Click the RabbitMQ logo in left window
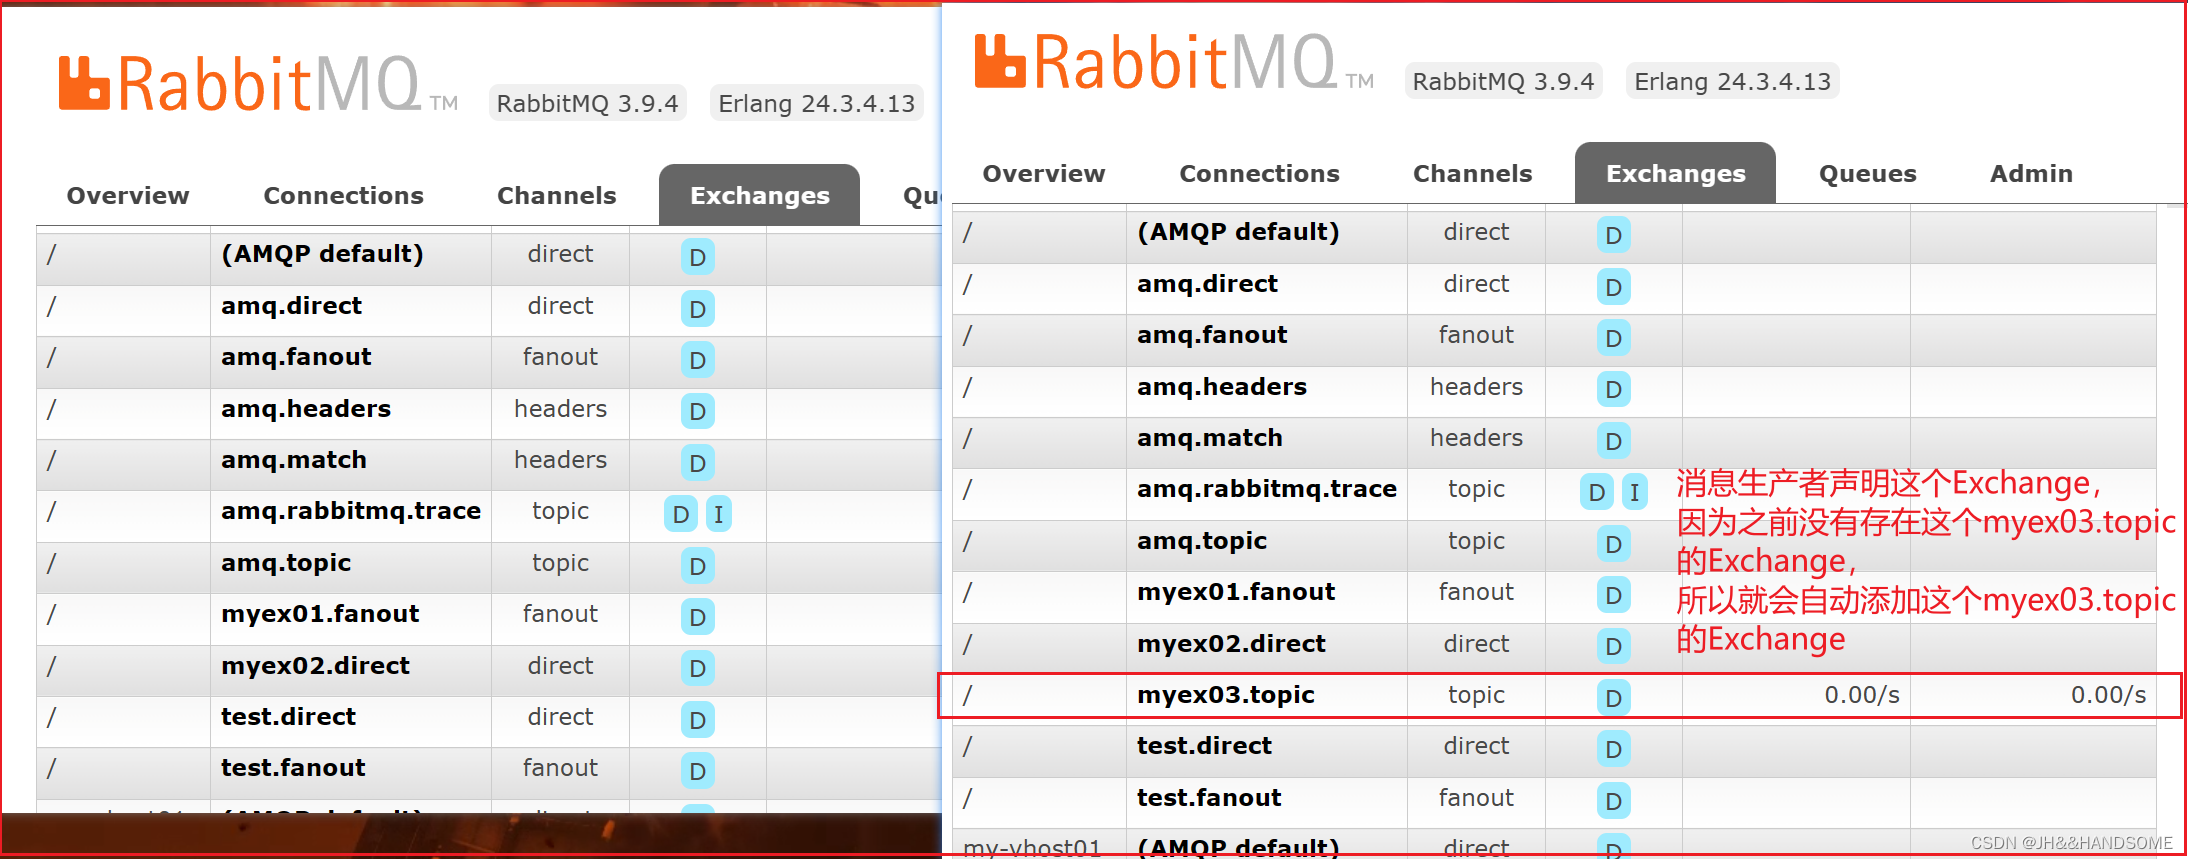The image size is (2188, 859). [258, 84]
